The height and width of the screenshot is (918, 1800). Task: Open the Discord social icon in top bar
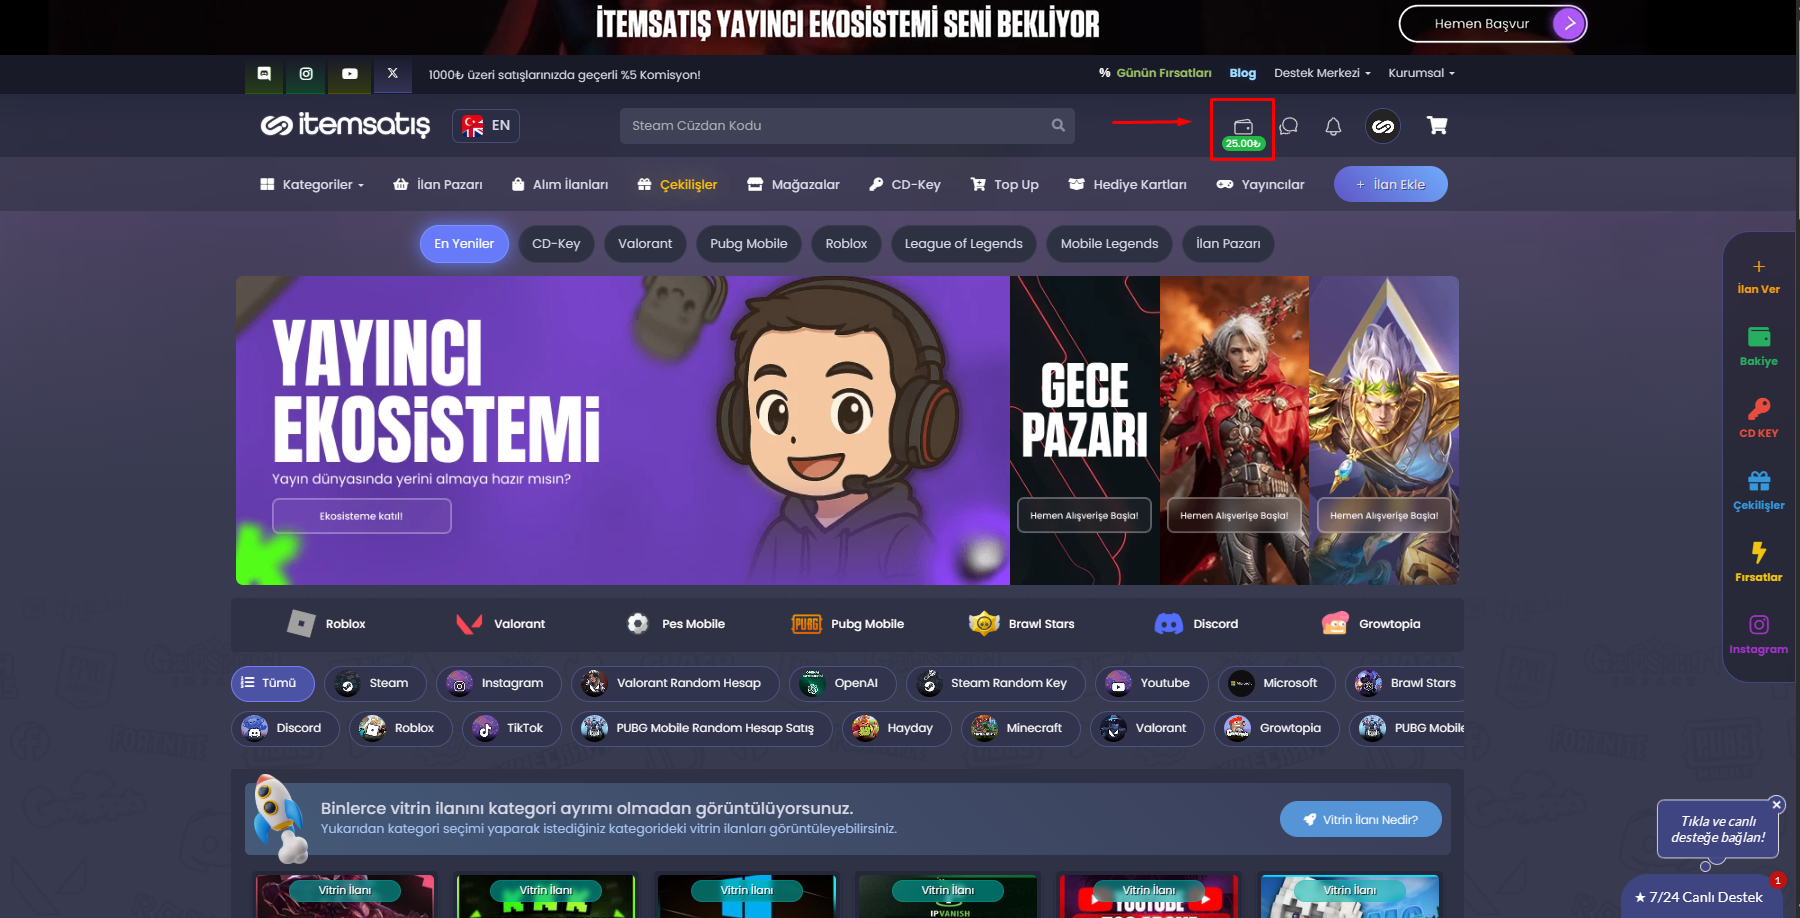[264, 74]
